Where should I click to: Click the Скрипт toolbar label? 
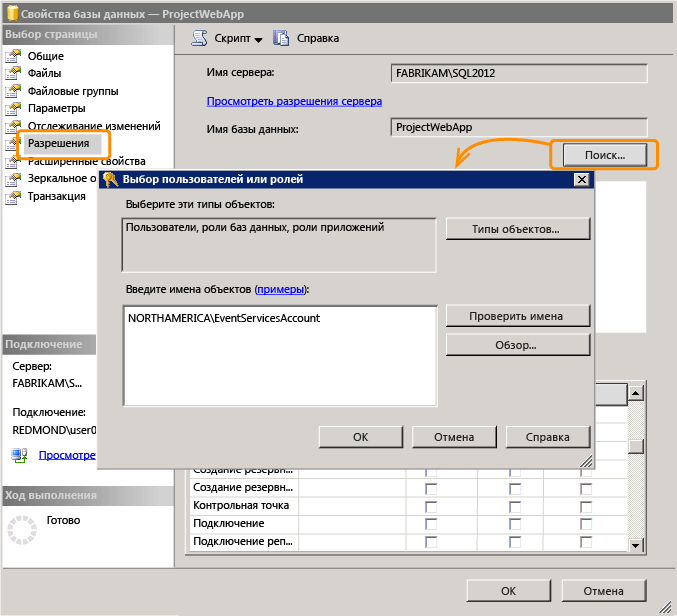coord(232,38)
